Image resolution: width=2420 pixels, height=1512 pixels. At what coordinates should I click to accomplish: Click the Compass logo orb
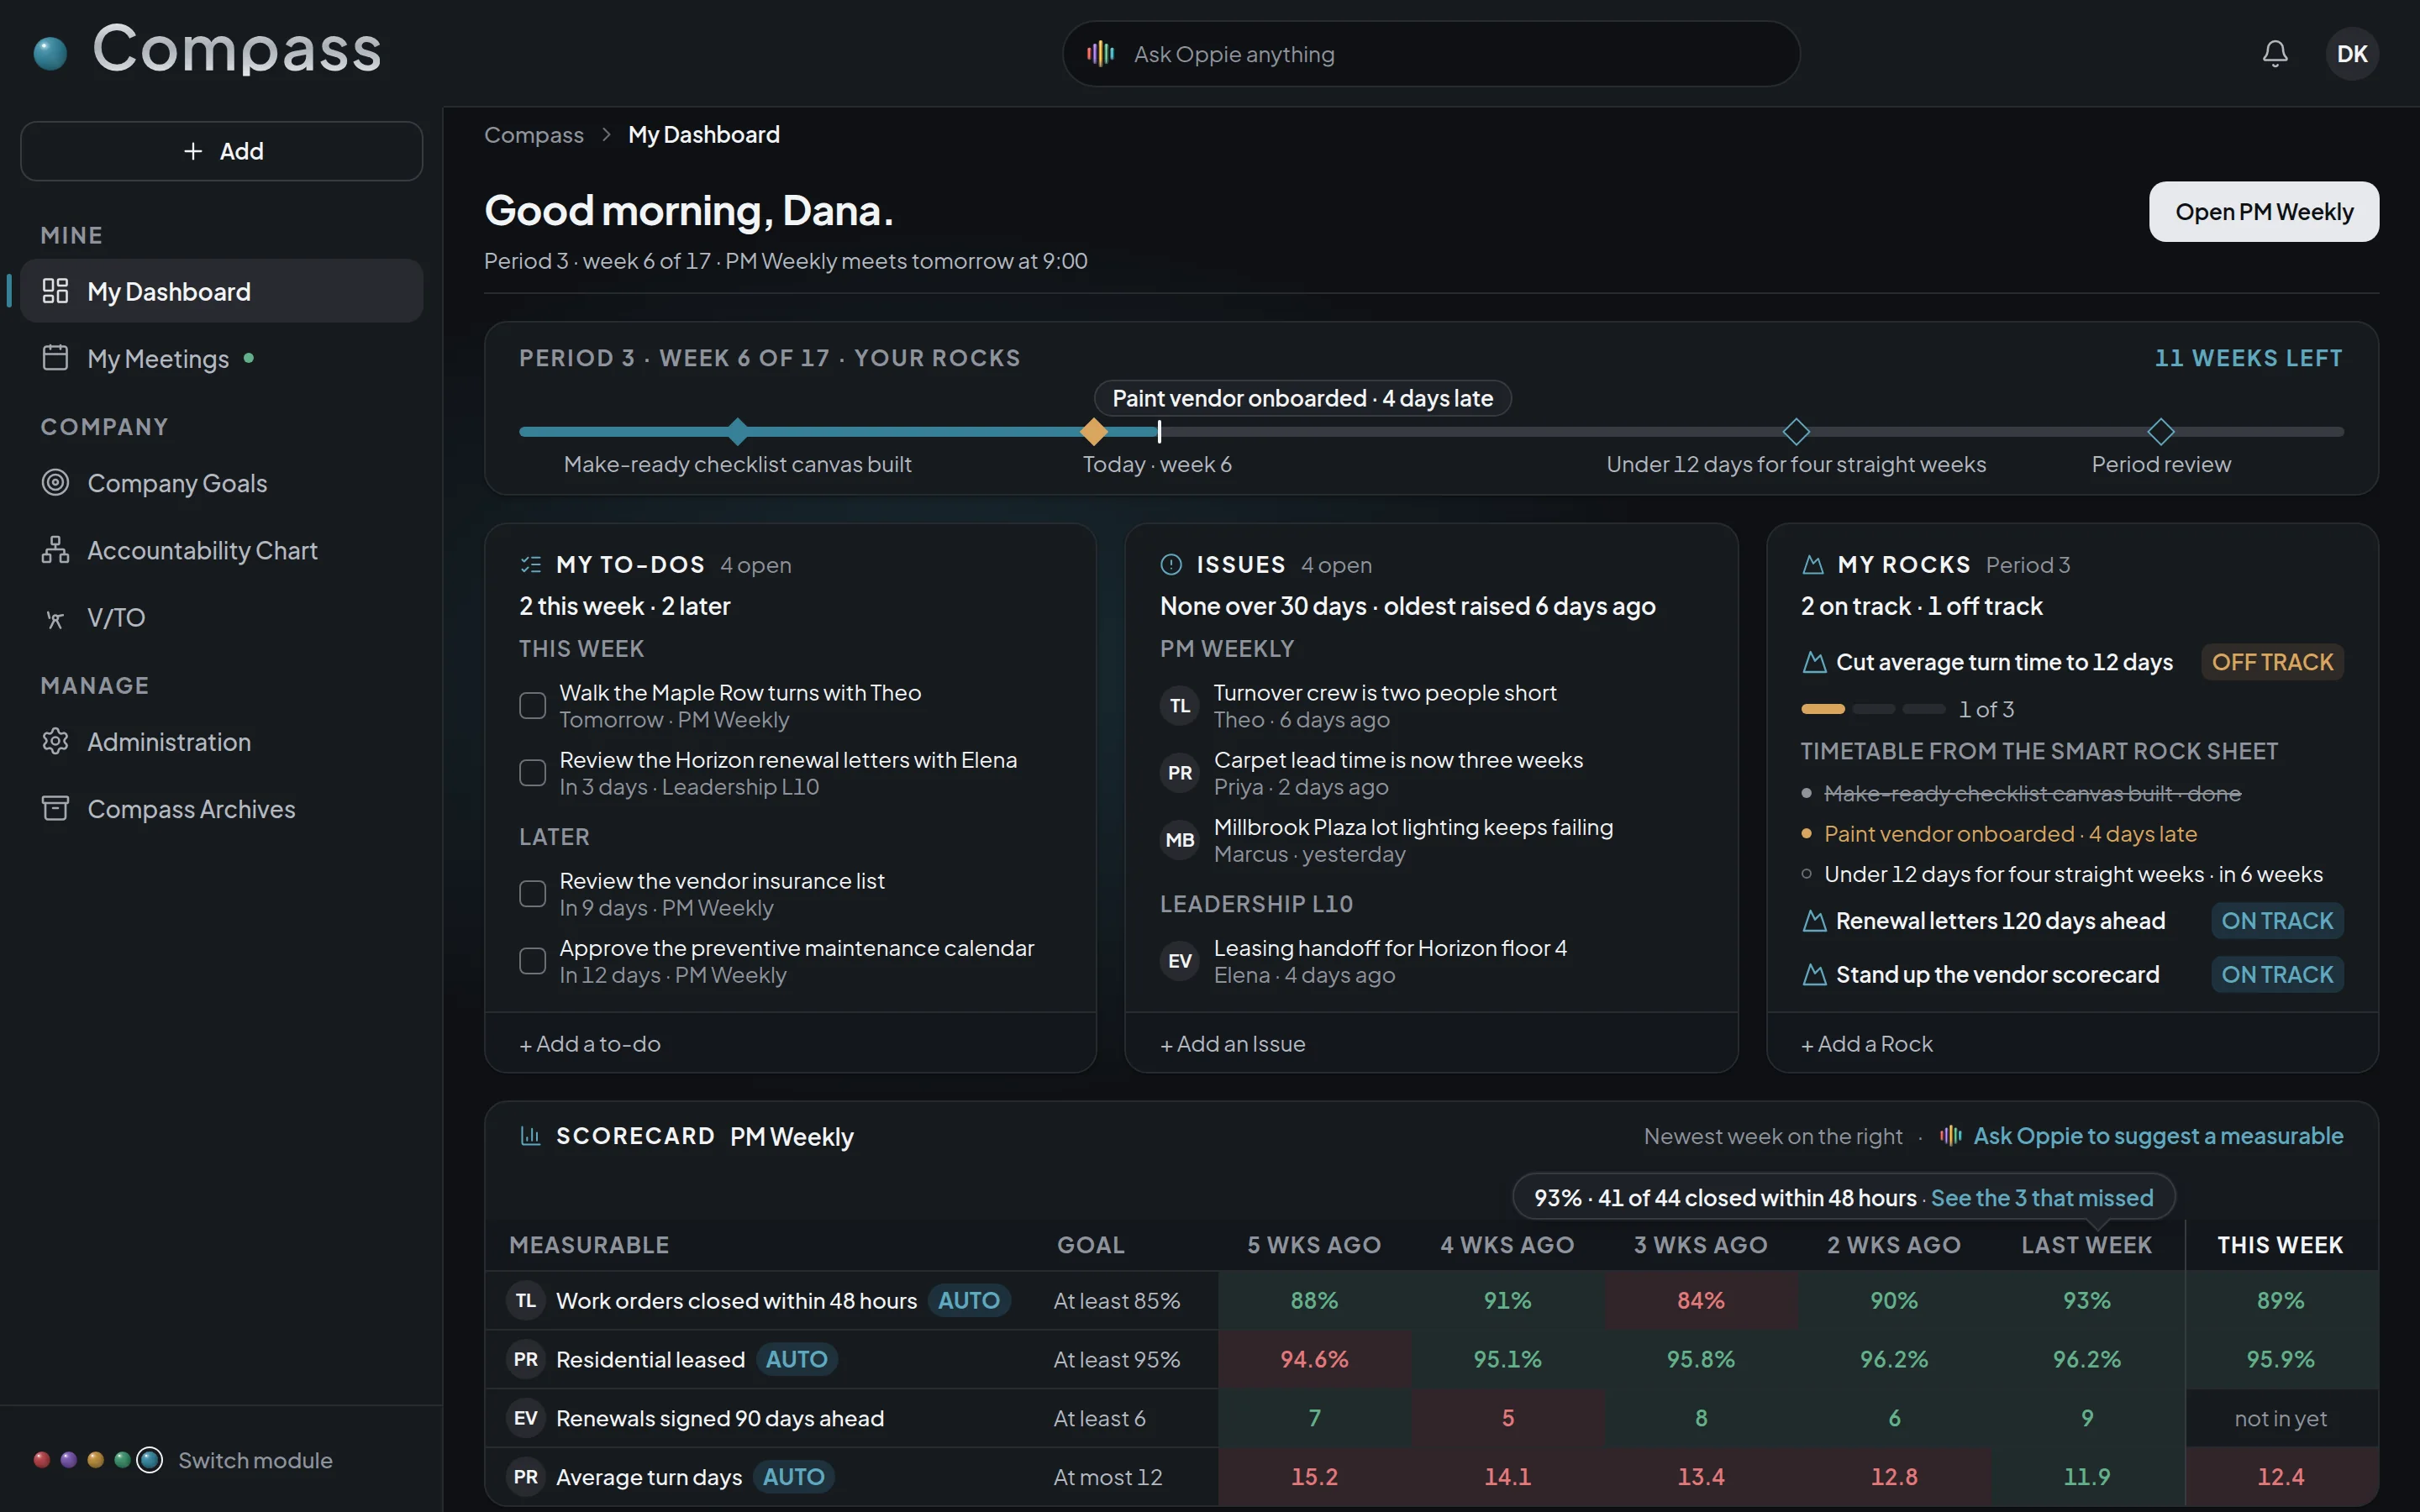[x=50, y=53]
